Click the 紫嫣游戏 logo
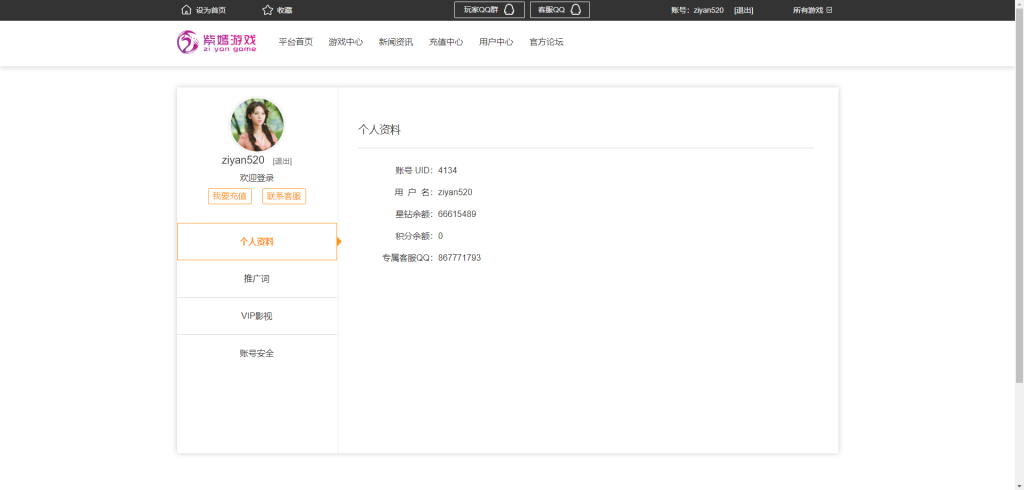 [217, 42]
